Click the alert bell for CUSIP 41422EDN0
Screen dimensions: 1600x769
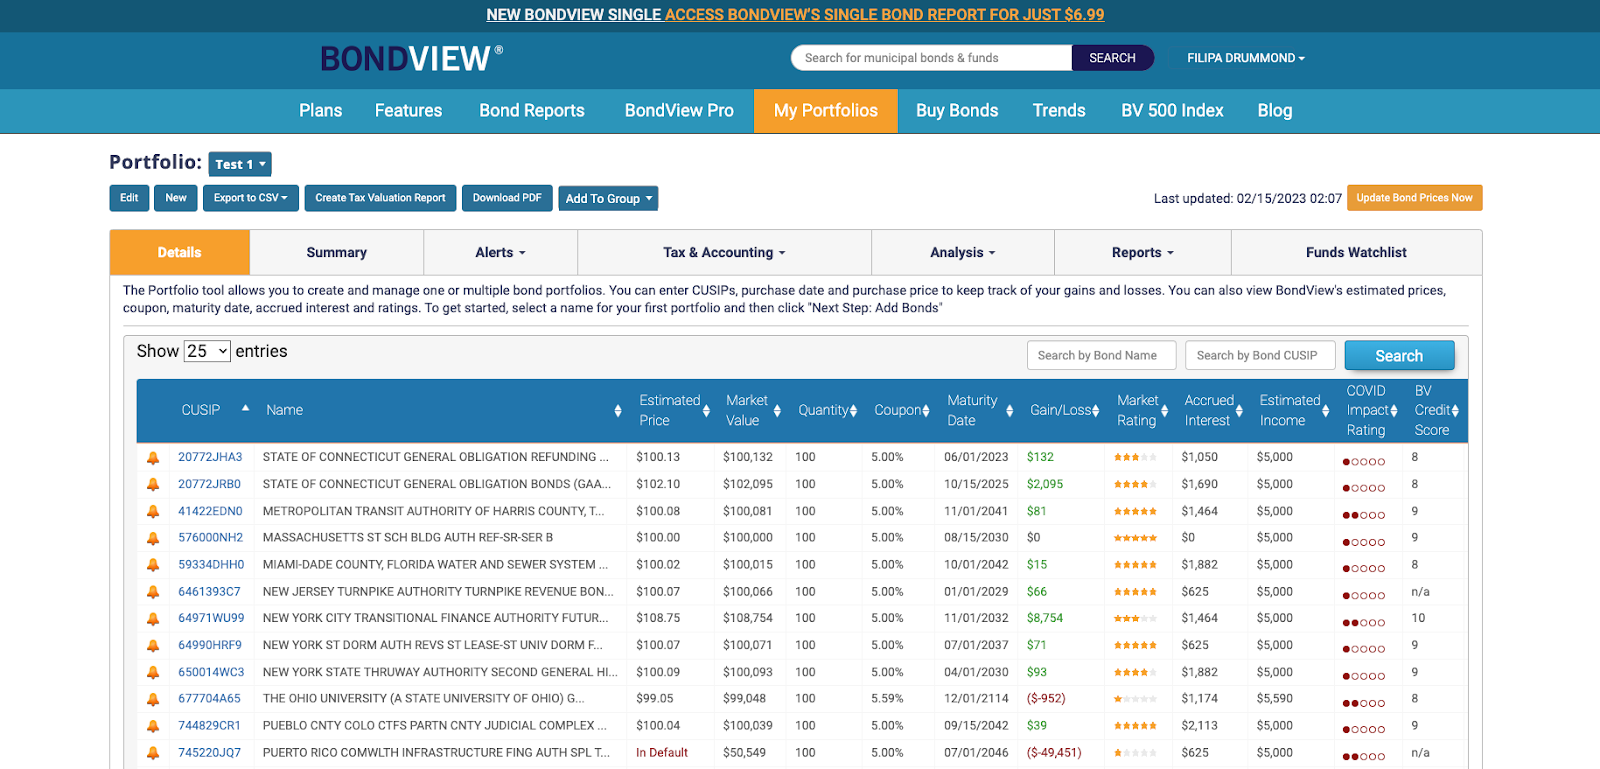153,512
